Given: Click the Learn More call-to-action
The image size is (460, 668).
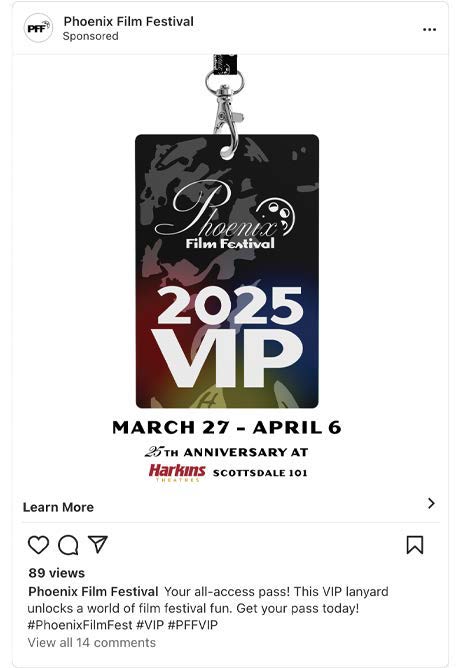Looking at the screenshot, I should (58, 507).
